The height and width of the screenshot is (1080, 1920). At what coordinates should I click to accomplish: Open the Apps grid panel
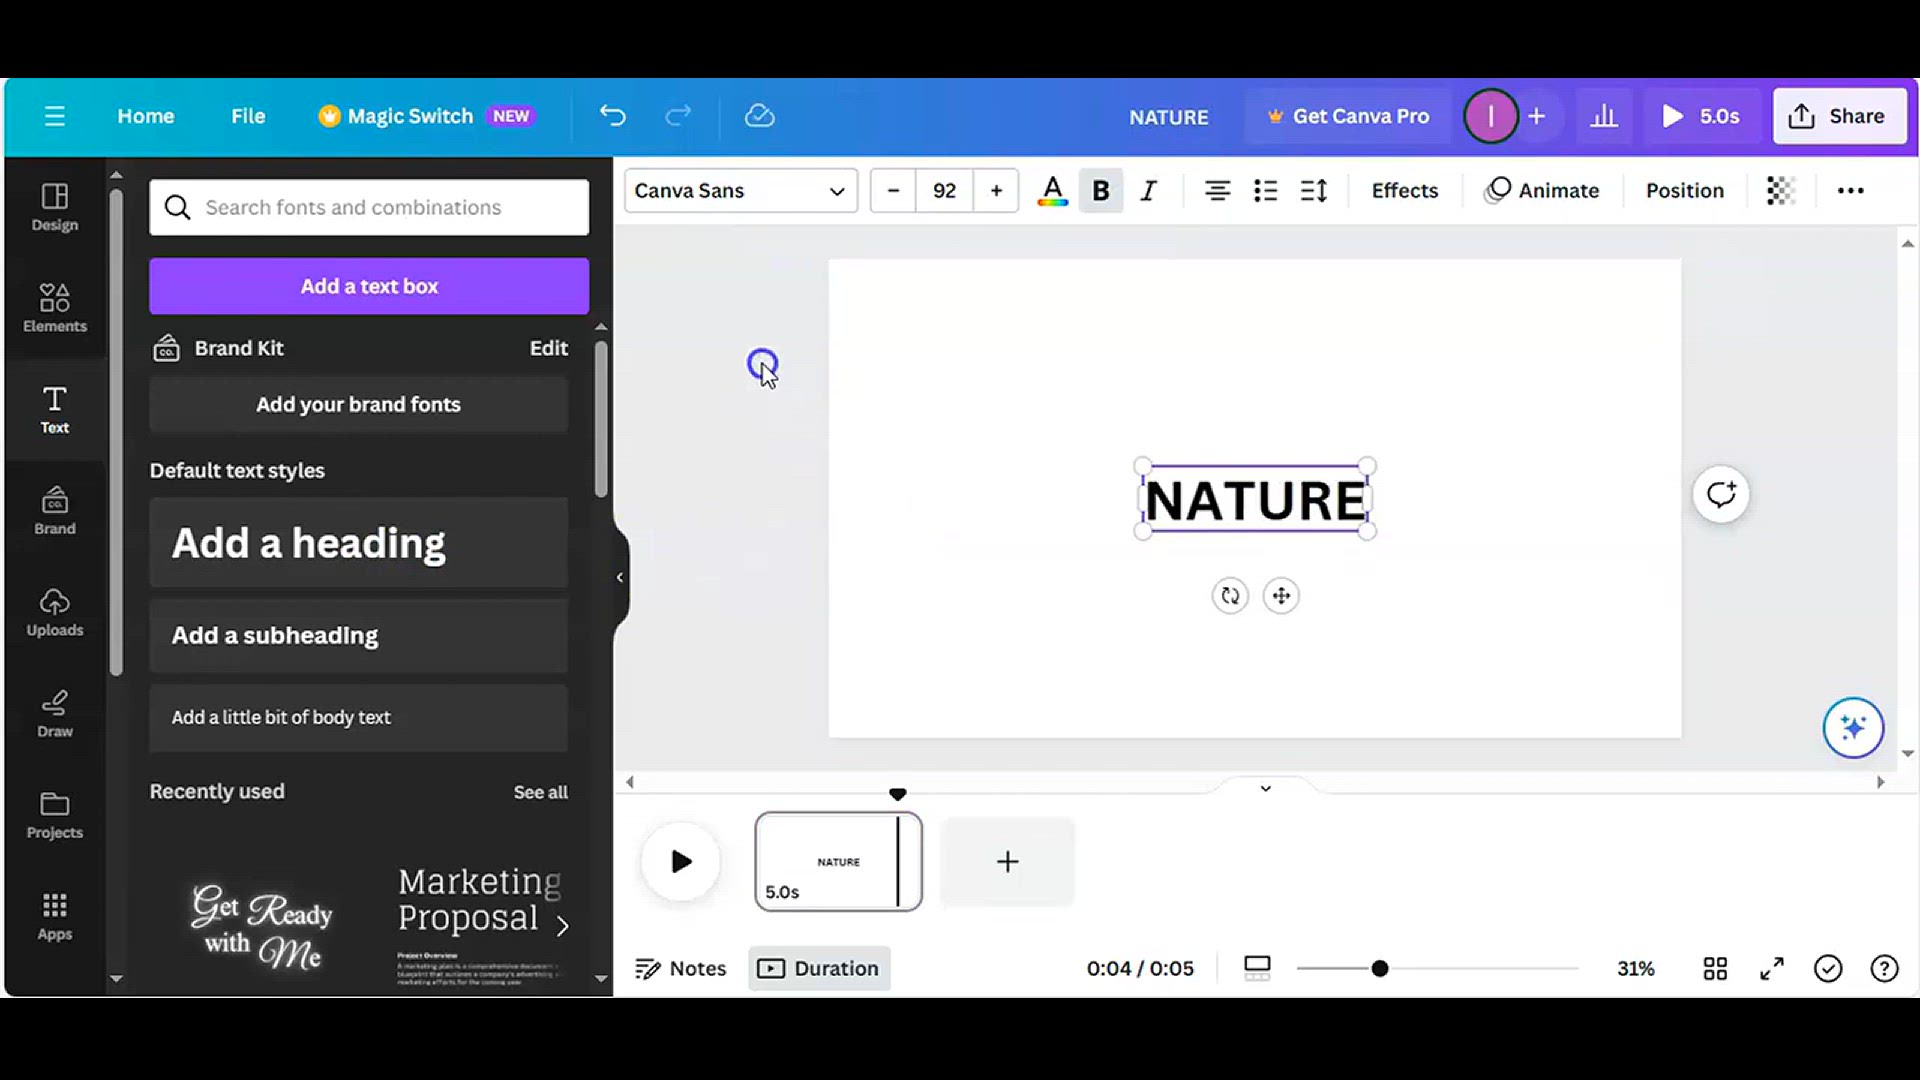(x=55, y=916)
